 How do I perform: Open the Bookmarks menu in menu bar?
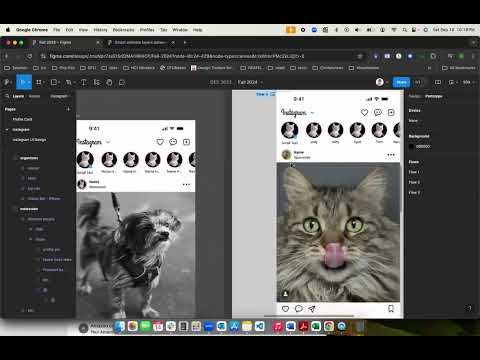[x=123, y=30]
